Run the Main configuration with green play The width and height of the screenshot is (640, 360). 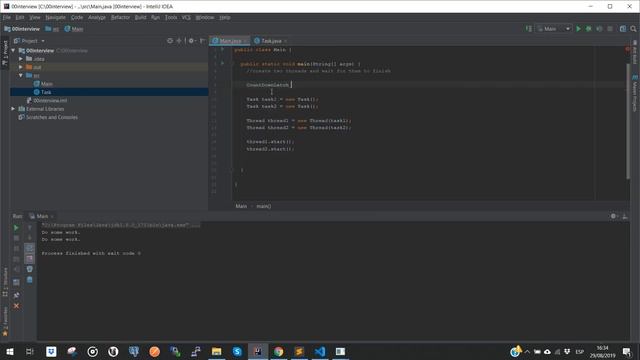click(x=578, y=29)
